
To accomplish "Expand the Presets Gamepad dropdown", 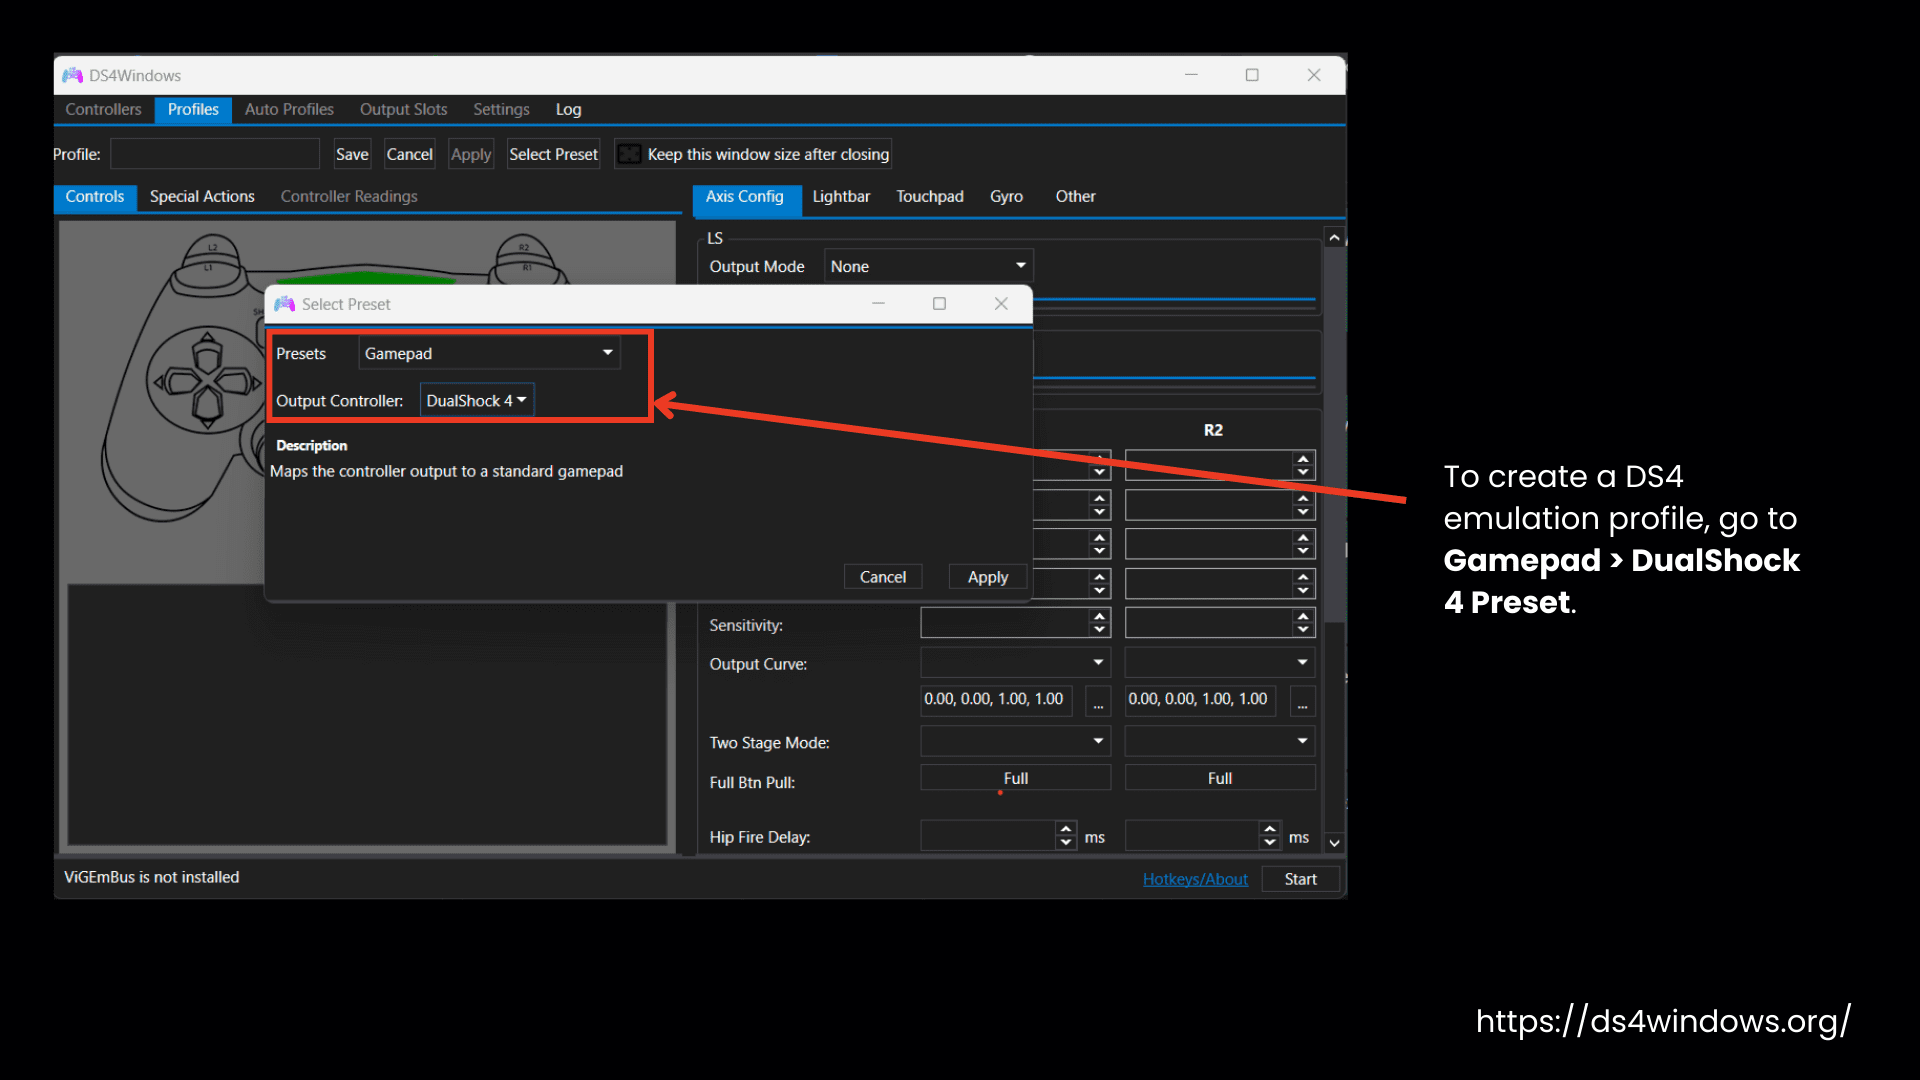I will [489, 353].
